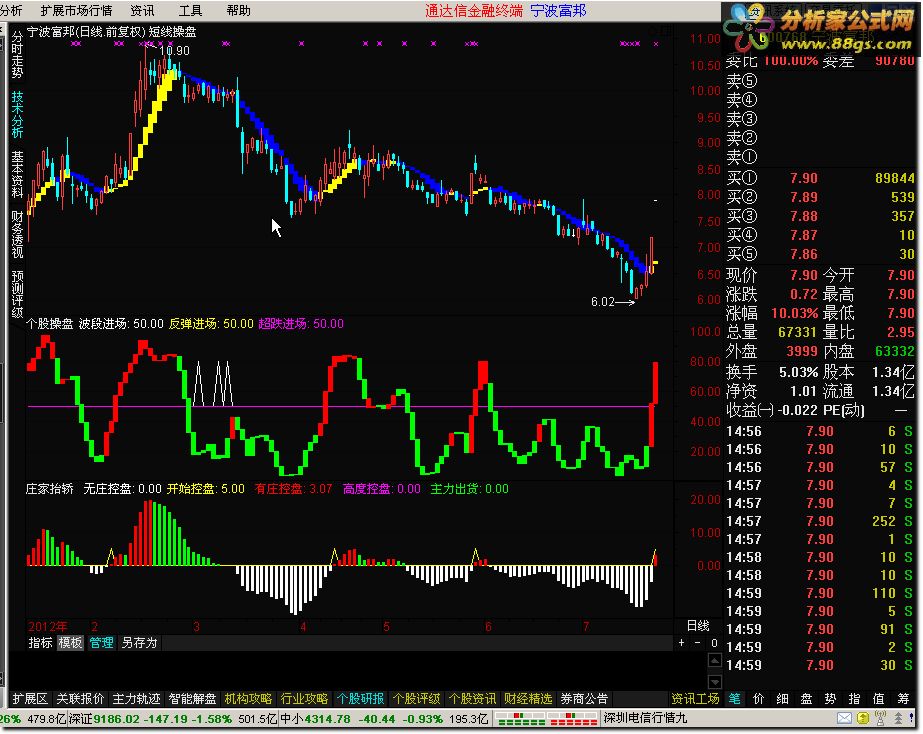
Task: Click the 指标 button
Action: (41, 643)
